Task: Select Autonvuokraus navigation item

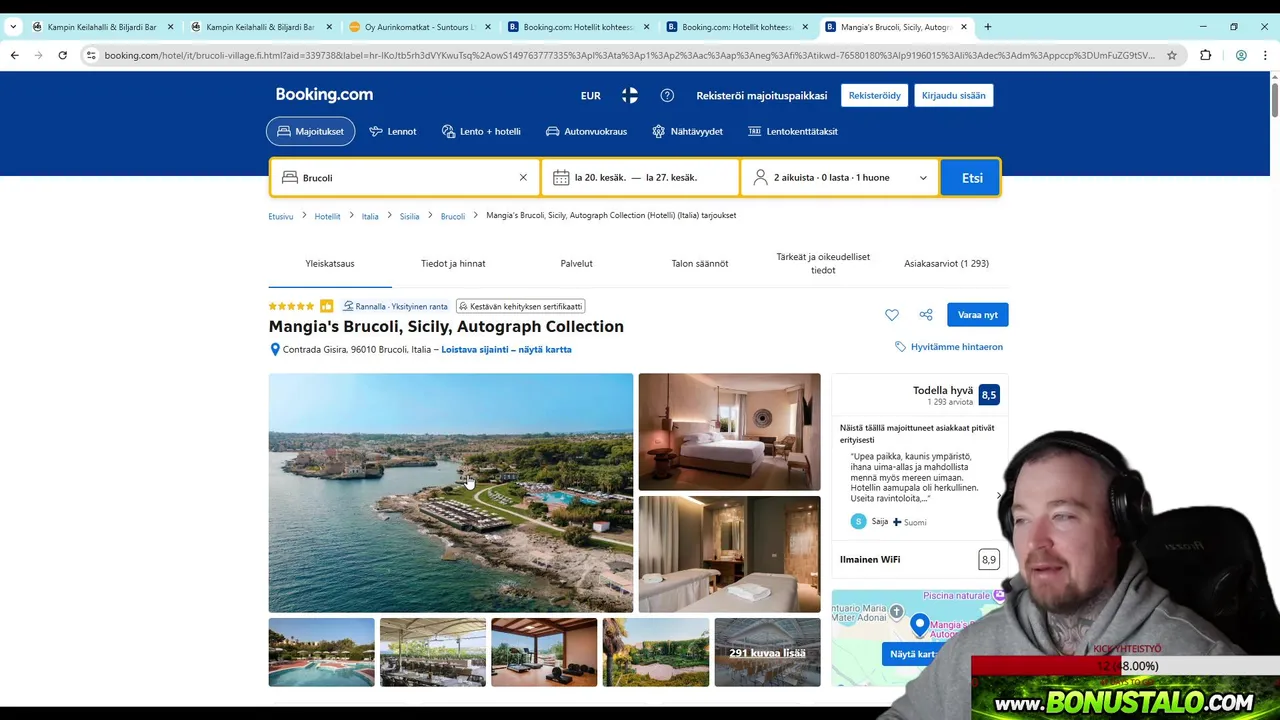Action: tap(586, 131)
